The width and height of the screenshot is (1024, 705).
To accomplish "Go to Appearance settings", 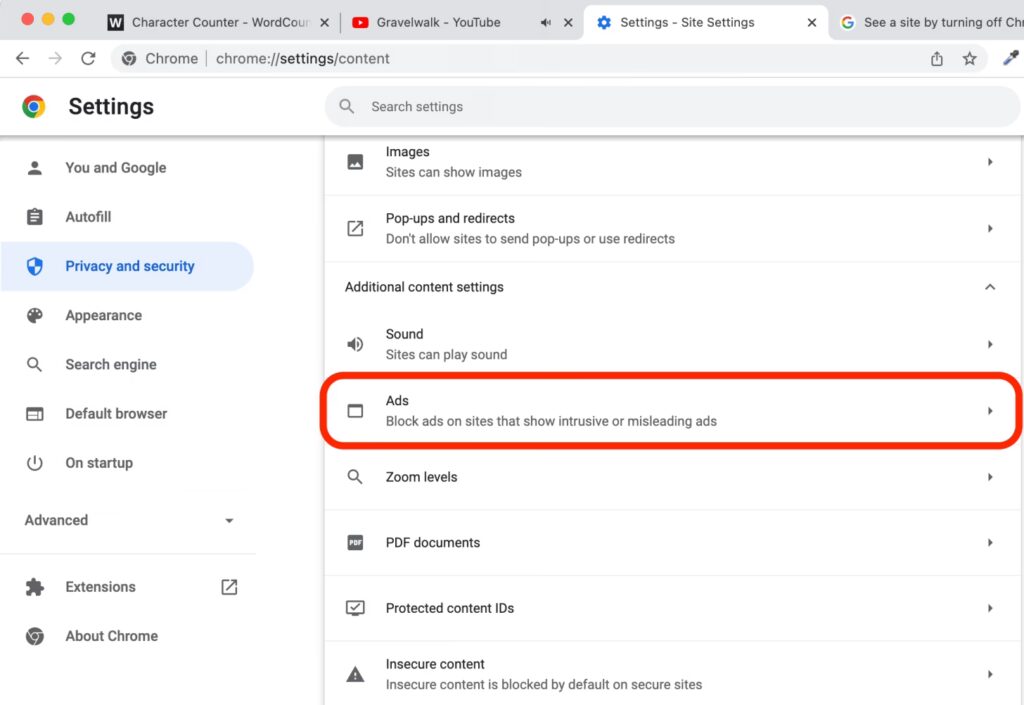I will pos(103,315).
